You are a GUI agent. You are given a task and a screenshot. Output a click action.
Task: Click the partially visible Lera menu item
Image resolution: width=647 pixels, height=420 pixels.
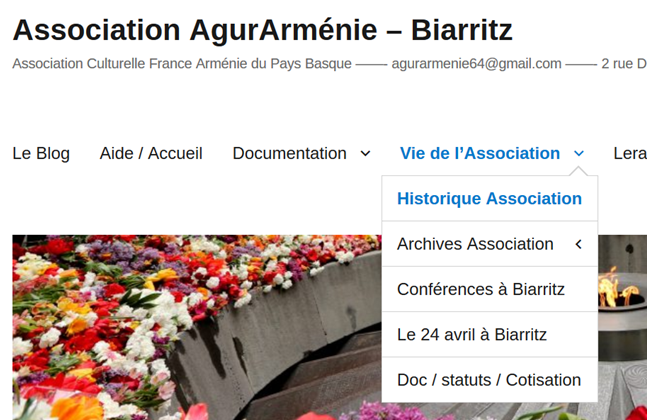click(629, 153)
